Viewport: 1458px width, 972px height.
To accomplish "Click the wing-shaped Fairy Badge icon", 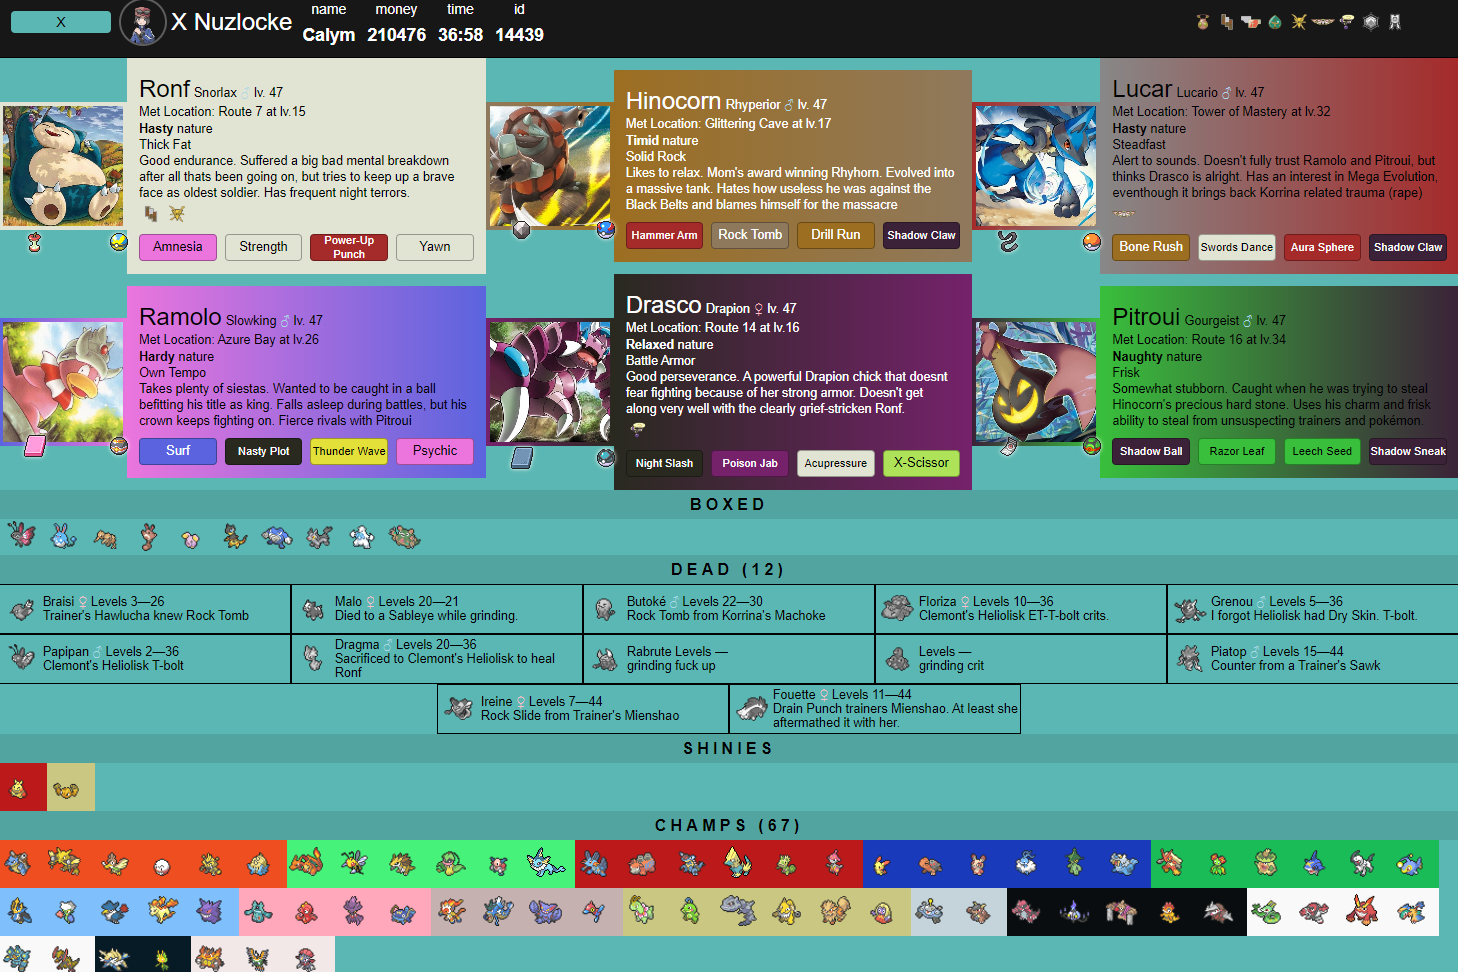I will point(1323,22).
